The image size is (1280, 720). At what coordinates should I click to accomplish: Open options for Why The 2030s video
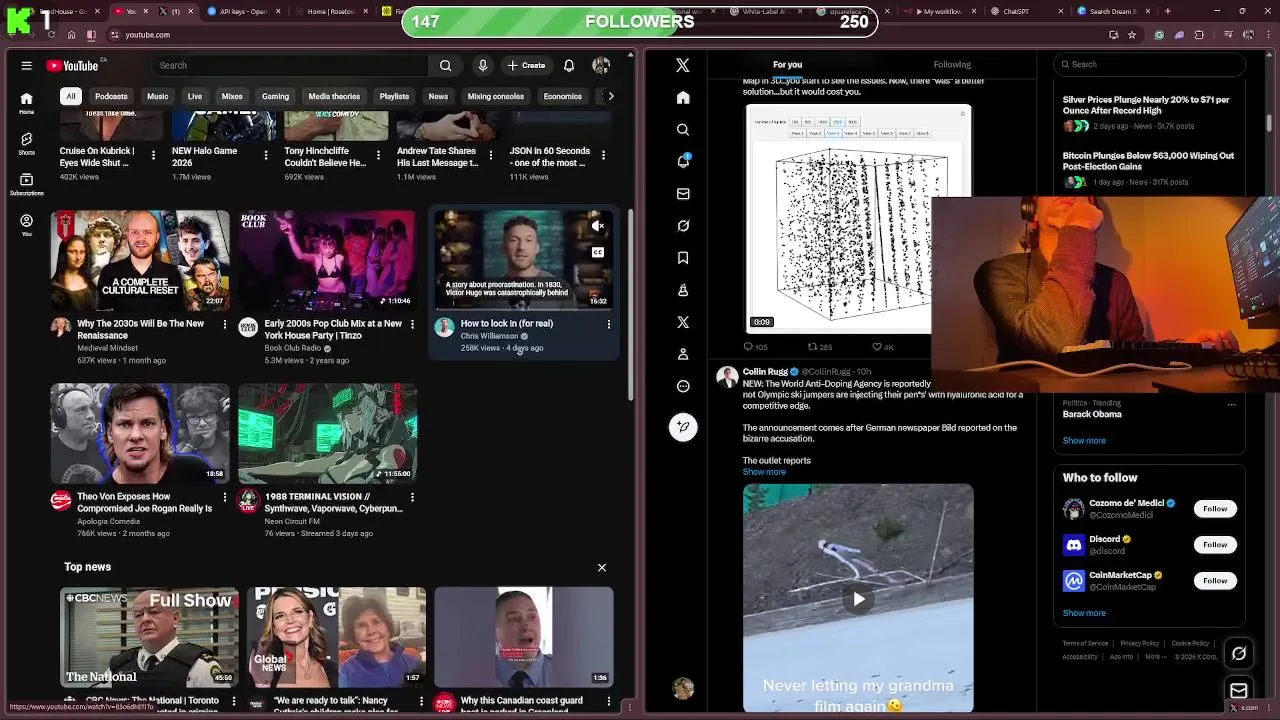tap(224, 324)
